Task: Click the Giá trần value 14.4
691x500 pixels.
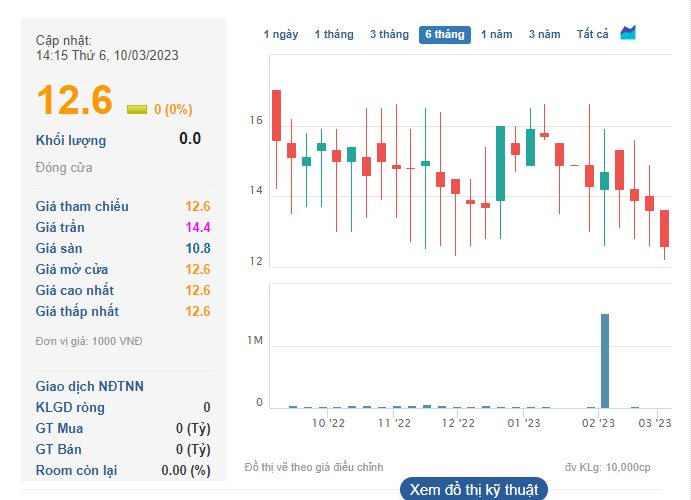Action: pos(198,227)
